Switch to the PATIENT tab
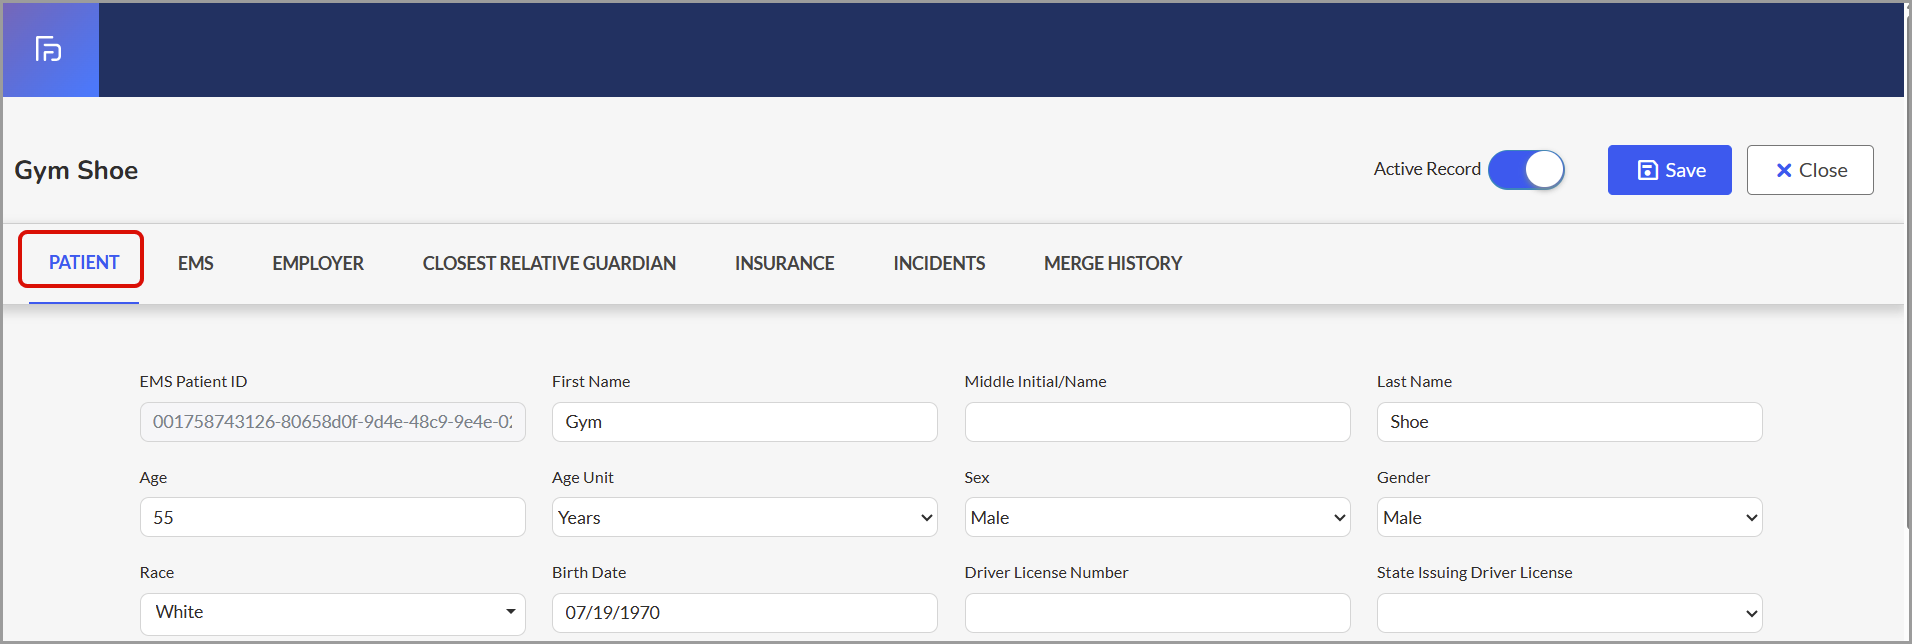 (x=84, y=263)
